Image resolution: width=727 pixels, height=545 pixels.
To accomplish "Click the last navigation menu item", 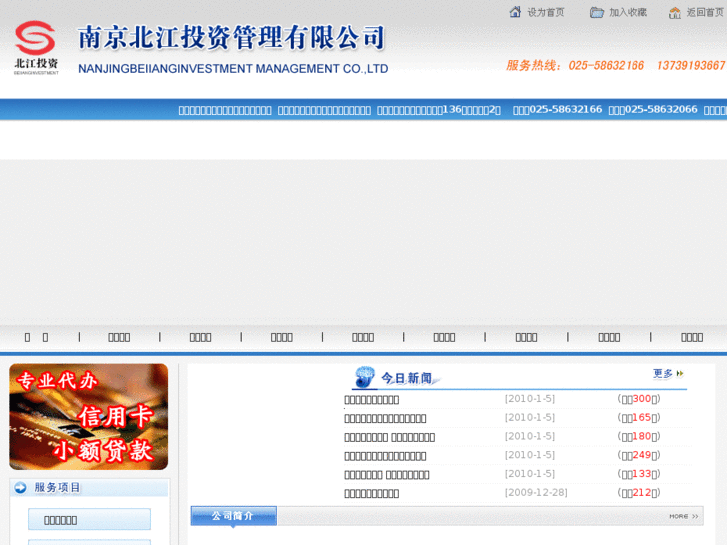I will pyautogui.click(x=692, y=337).
